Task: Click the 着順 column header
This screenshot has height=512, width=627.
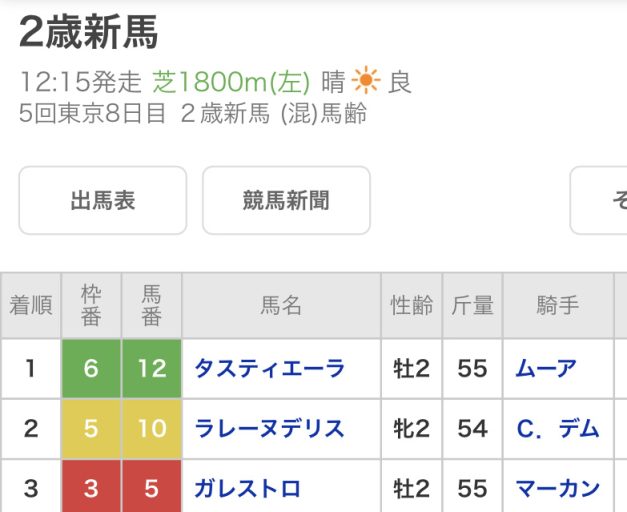Action: tap(31, 306)
